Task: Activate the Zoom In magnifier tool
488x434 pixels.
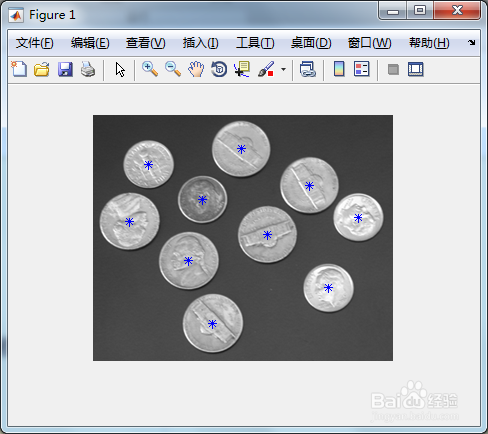Action: [150, 69]
